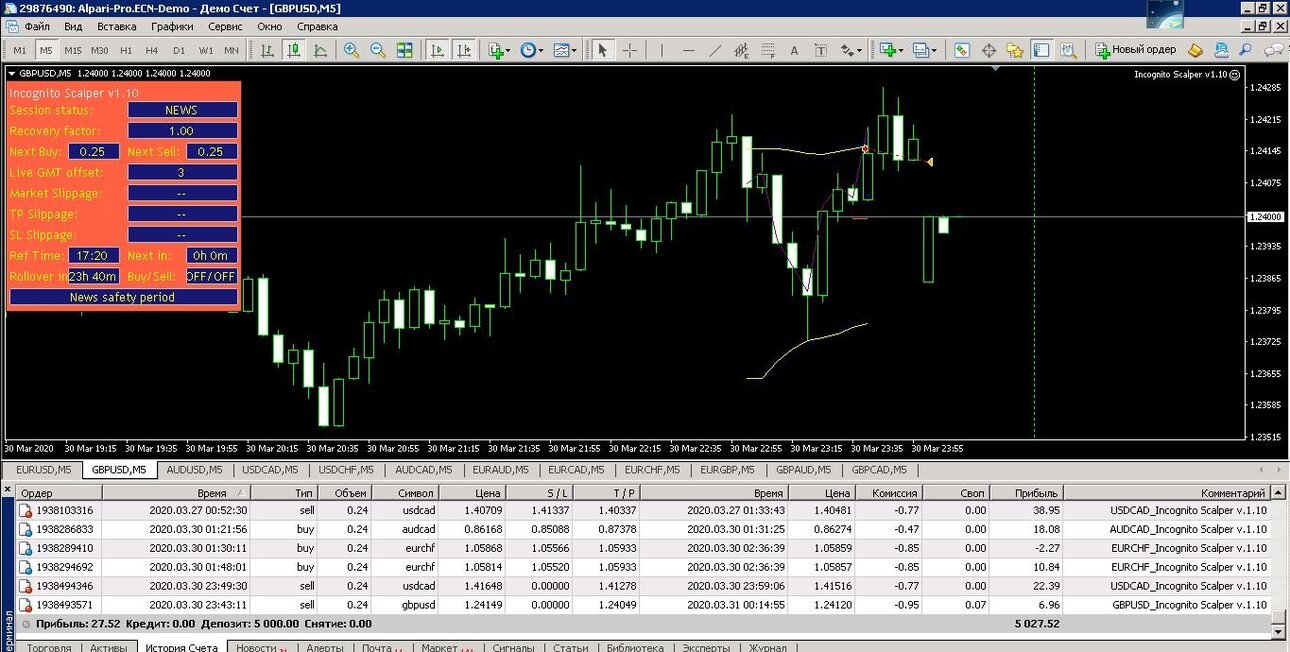Close the terminal panel with x button
Viewport: 1290px width, 652px height.
8,490
